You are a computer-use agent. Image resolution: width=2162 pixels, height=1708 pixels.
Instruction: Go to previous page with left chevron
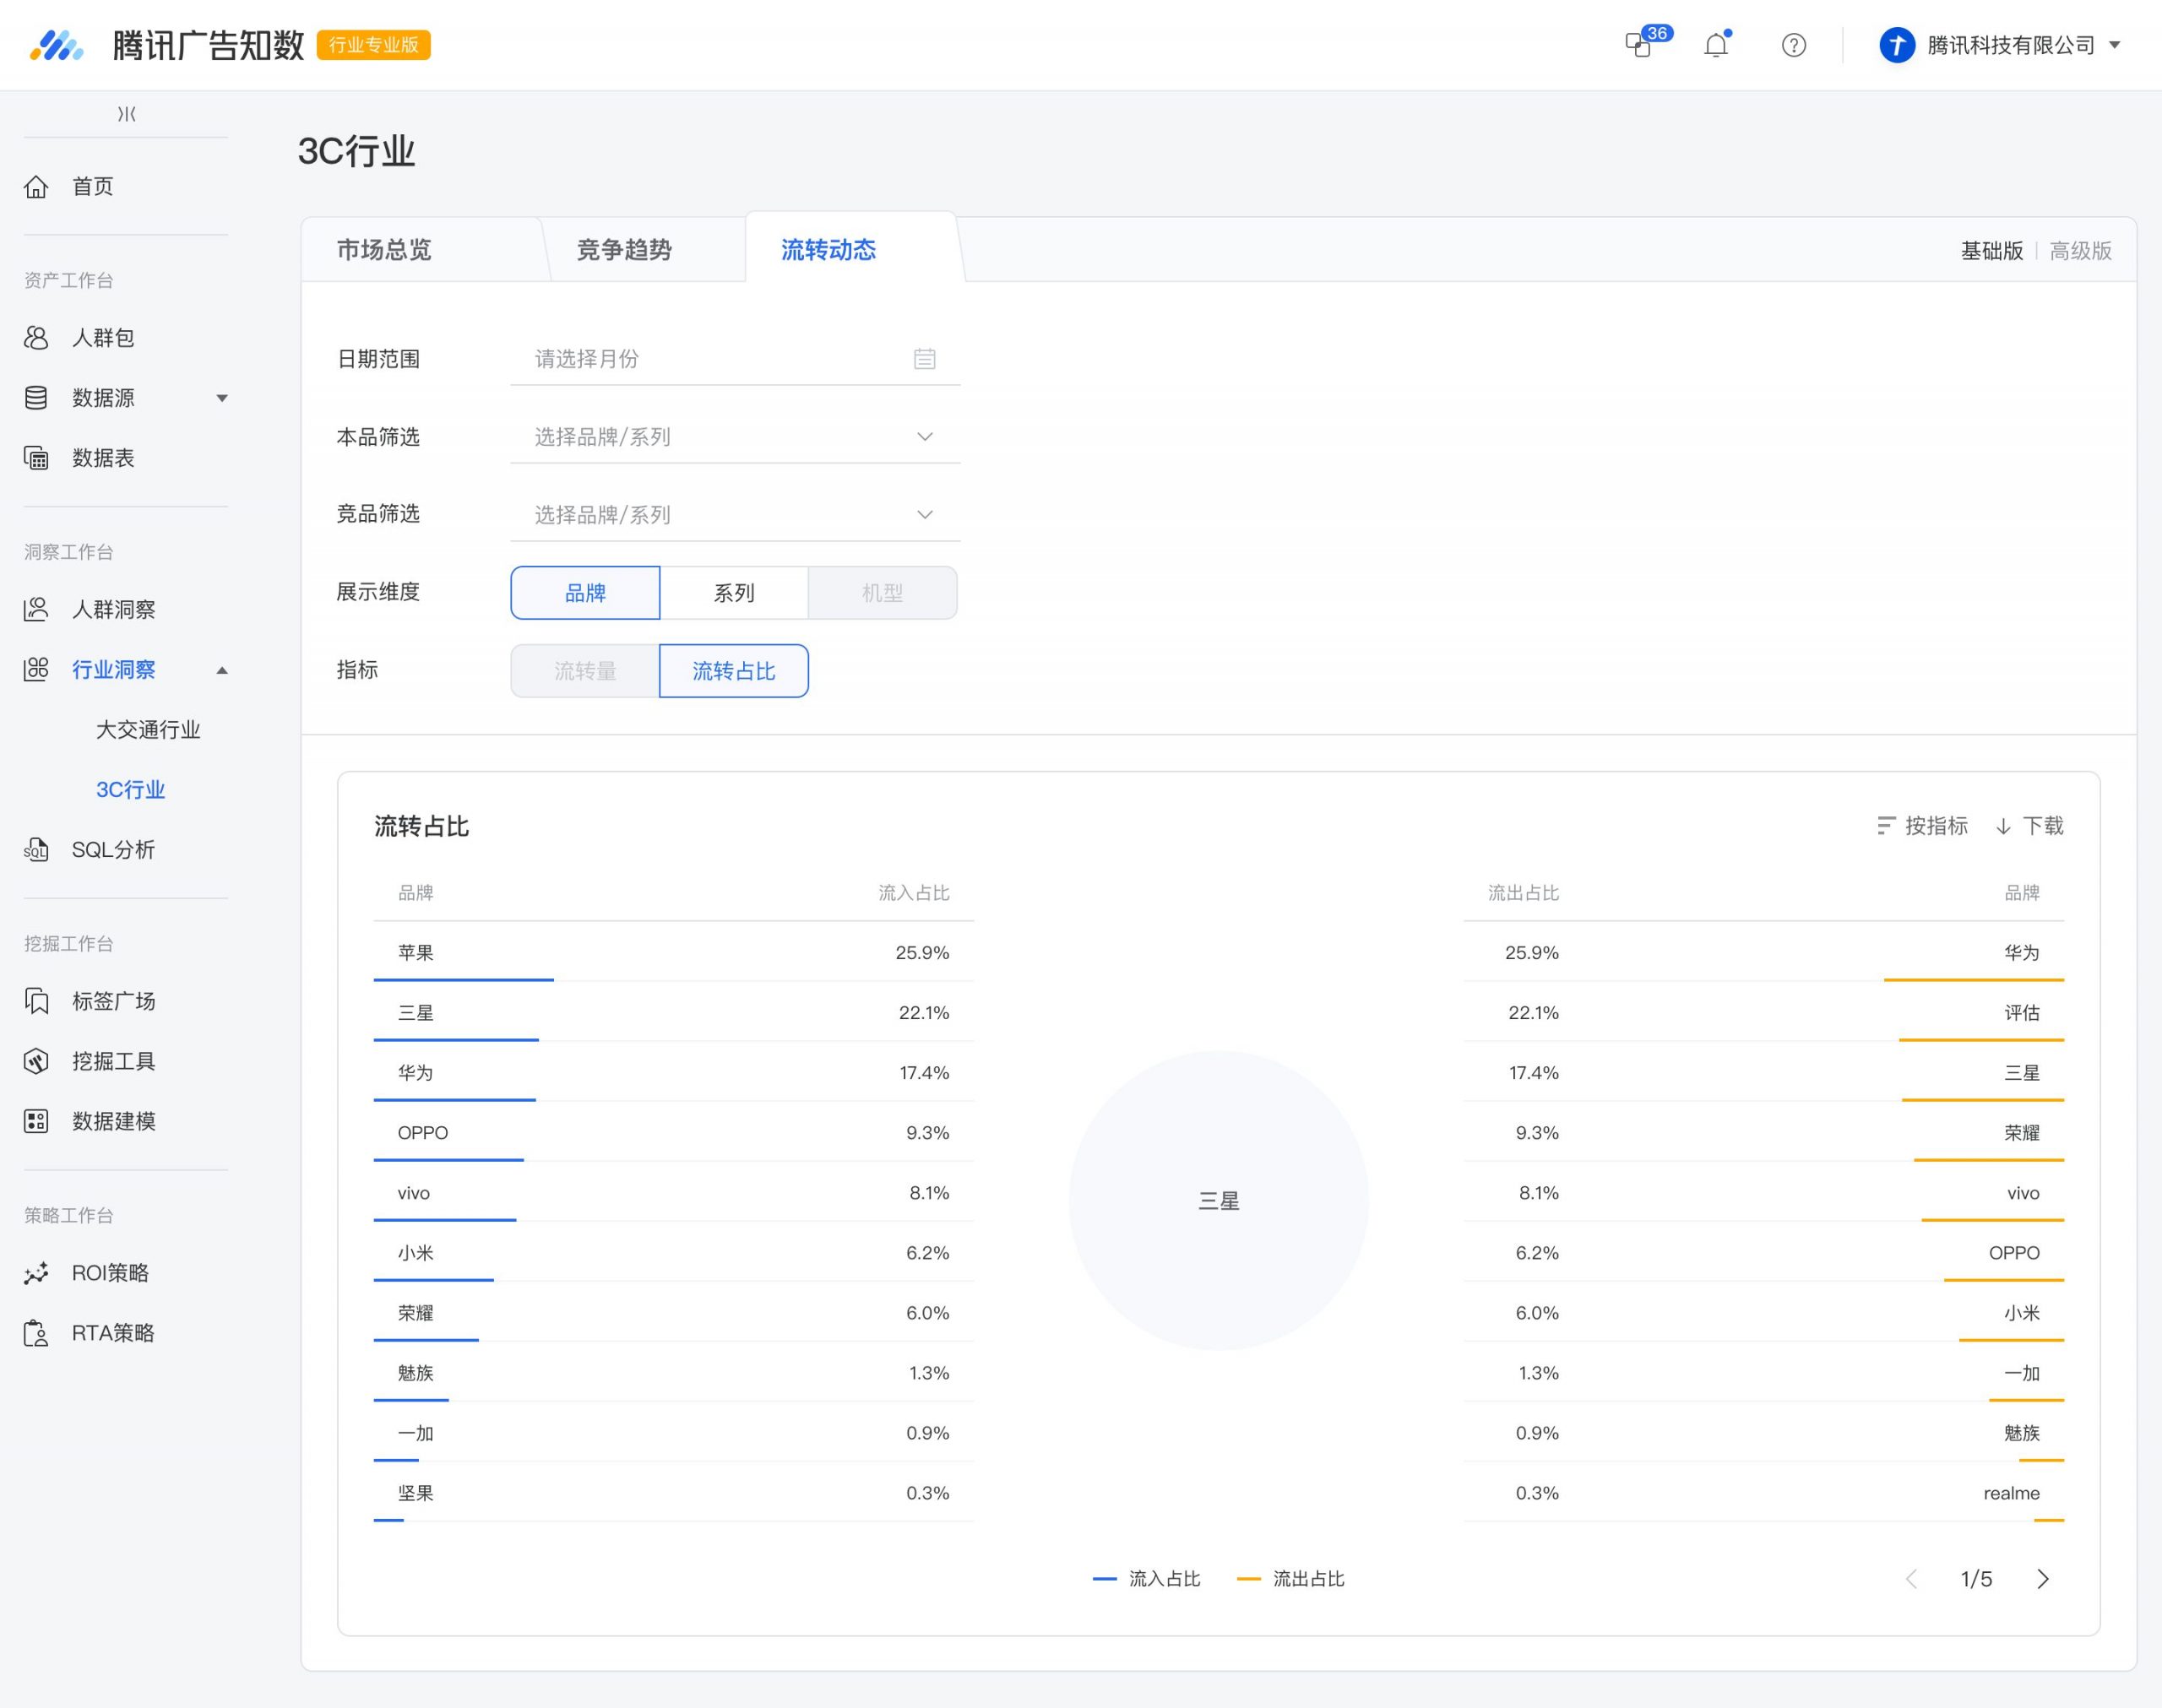pos(1911,1579)
